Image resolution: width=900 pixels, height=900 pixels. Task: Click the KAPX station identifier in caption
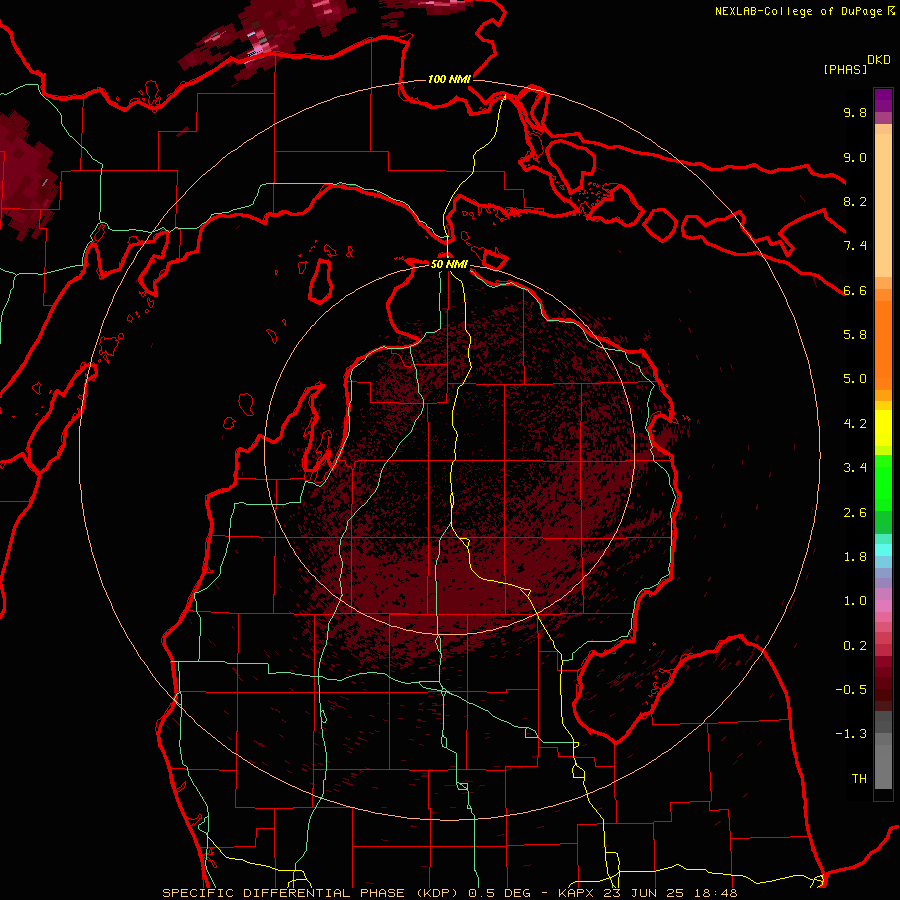(577, 893)
